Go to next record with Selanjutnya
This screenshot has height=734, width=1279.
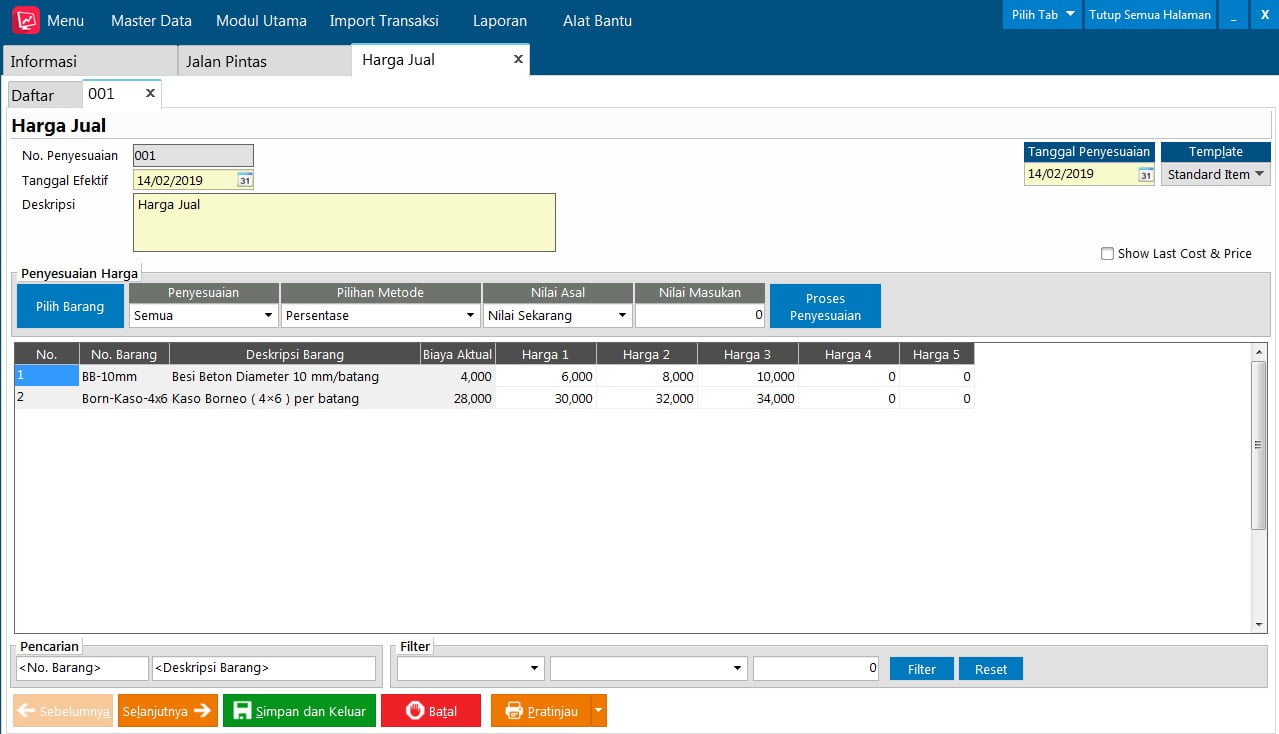click(167, 711)
